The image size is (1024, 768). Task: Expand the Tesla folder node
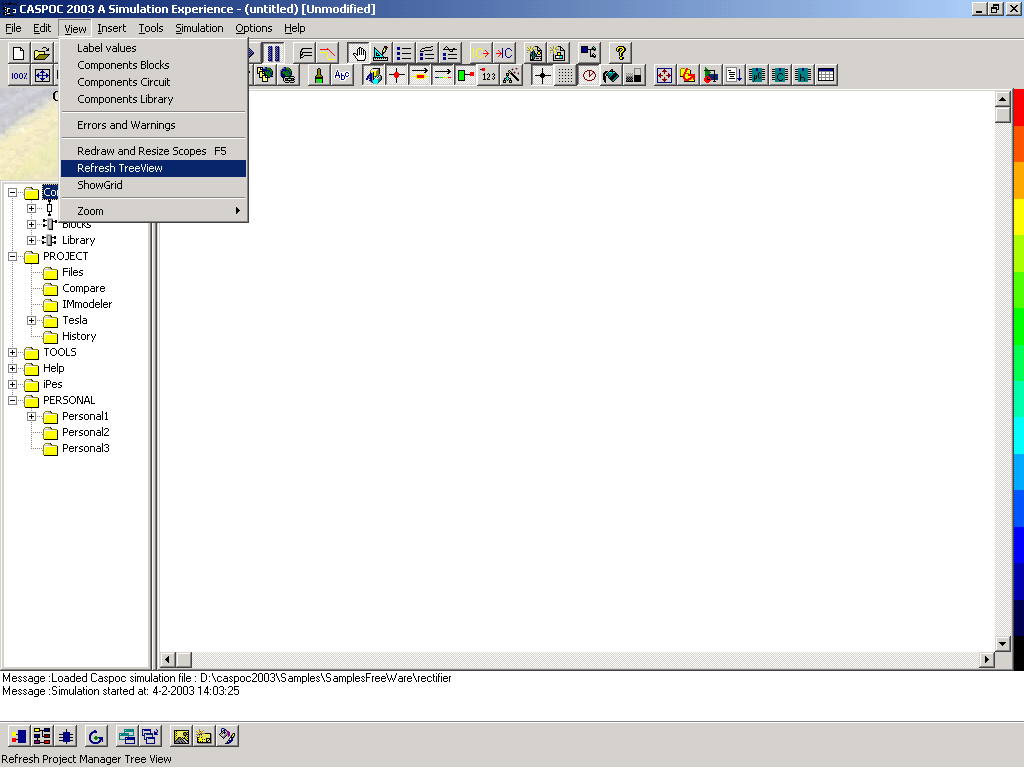pos(31,321)
